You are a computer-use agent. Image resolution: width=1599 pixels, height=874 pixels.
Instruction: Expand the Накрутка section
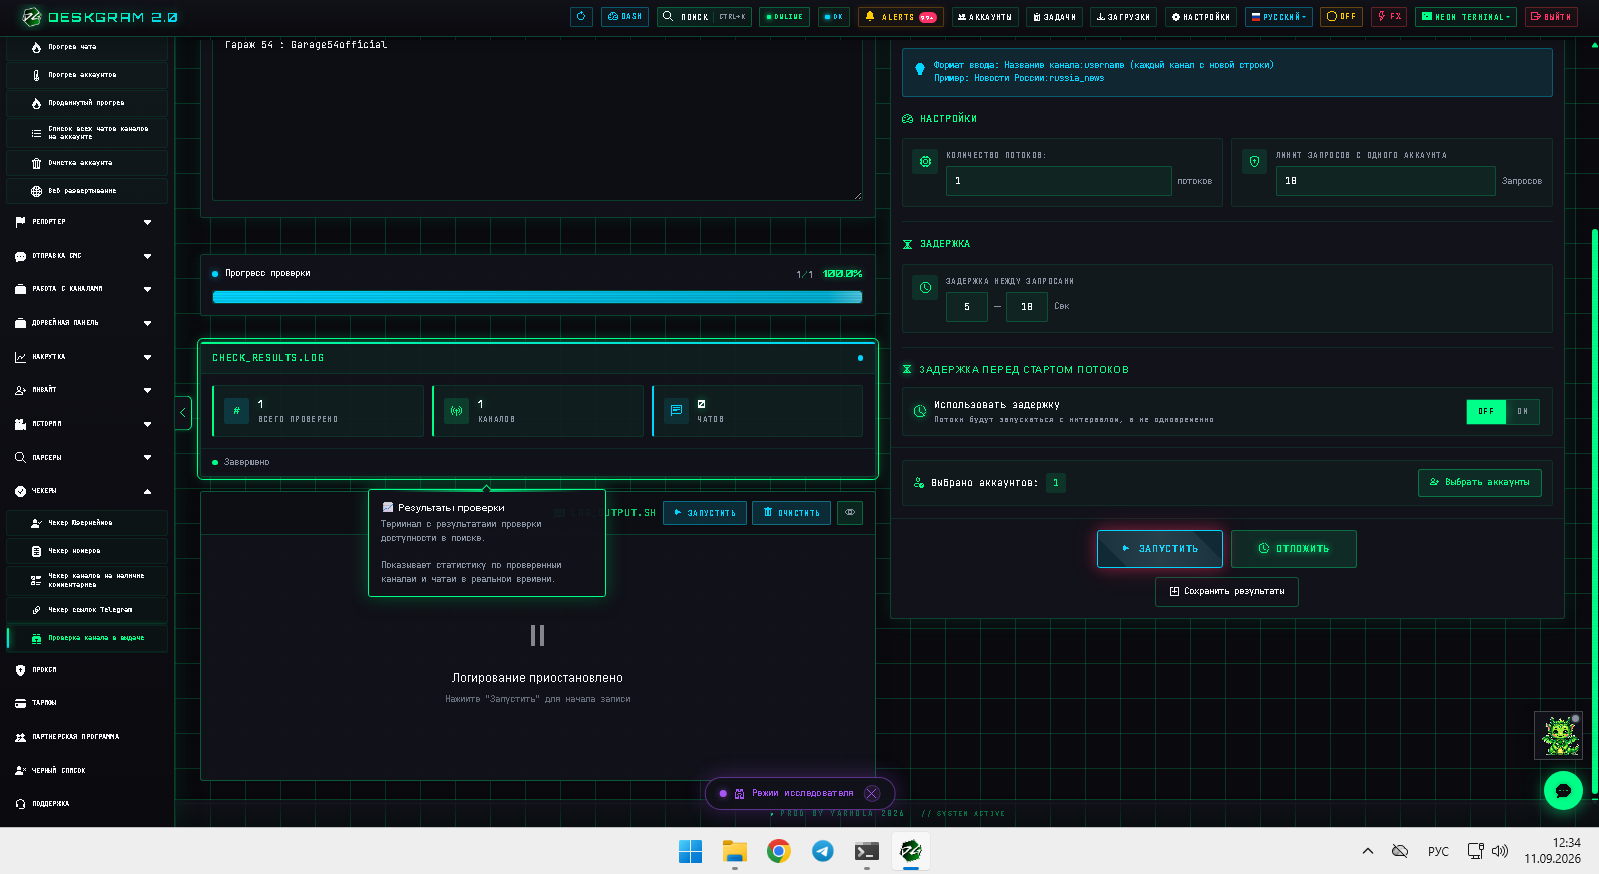tap(86, 357)
